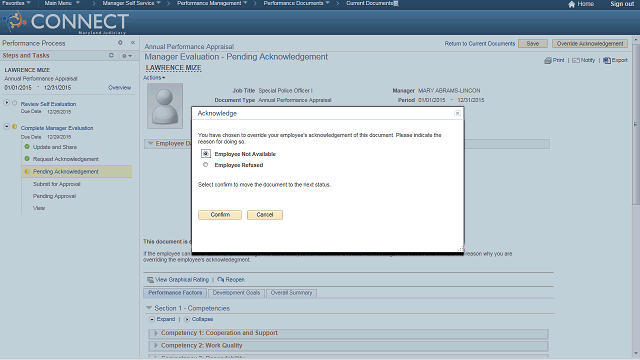Click the Acknowledge dialog resize handle
The width and height of the screenshot is (640, 360).
pos(460,249)
